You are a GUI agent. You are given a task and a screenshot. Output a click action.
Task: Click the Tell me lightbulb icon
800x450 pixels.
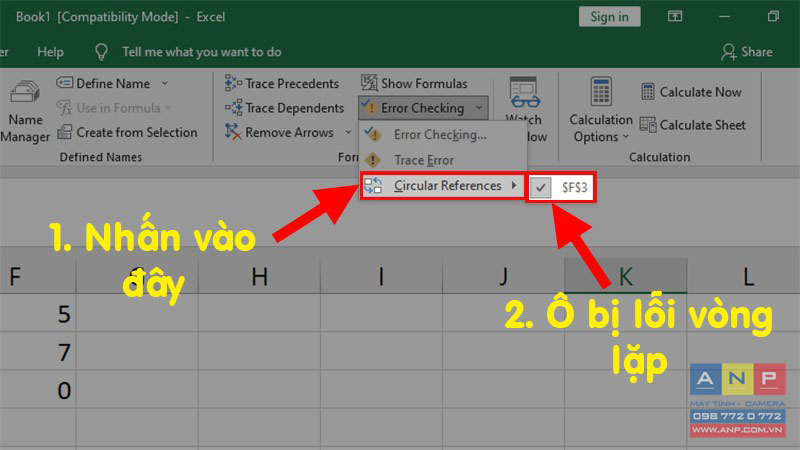pyautogui.click(x=101, y=52)
